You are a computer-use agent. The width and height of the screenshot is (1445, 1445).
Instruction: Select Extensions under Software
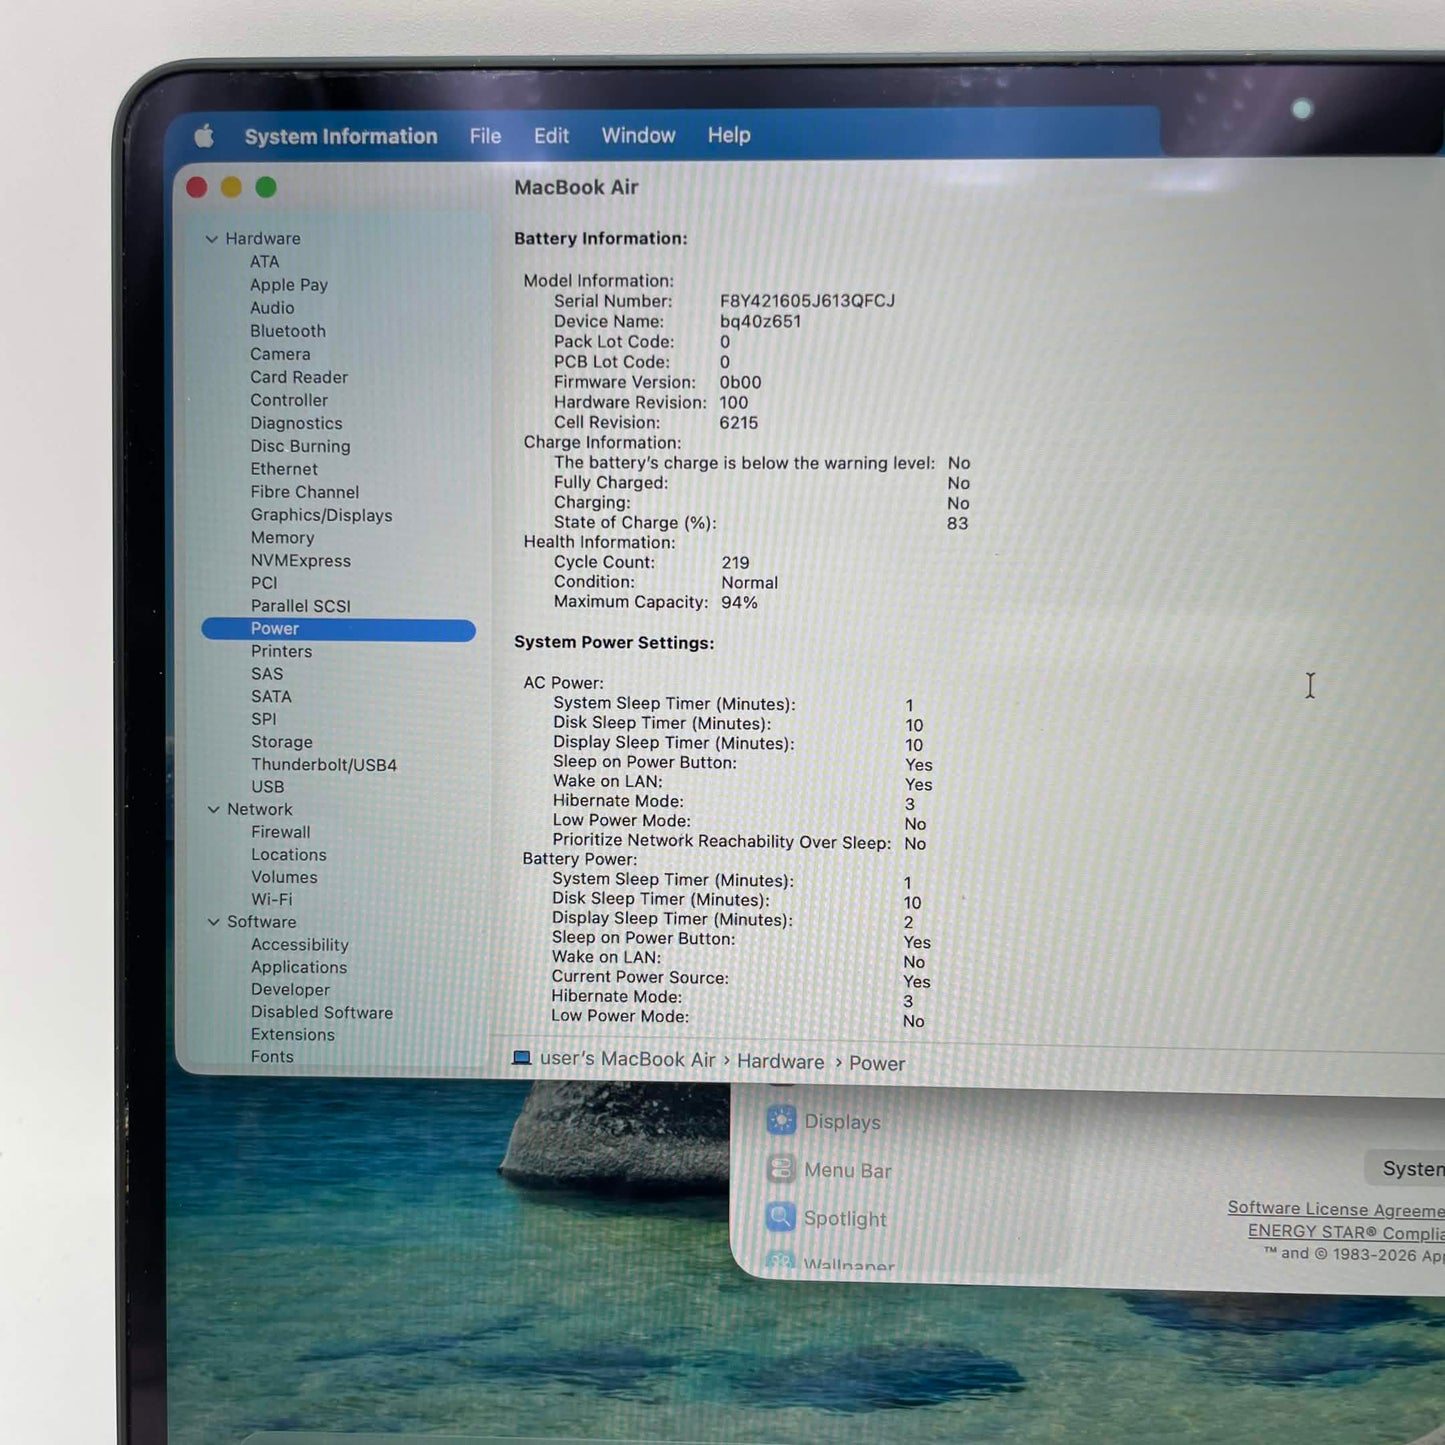pos(293,1035)
